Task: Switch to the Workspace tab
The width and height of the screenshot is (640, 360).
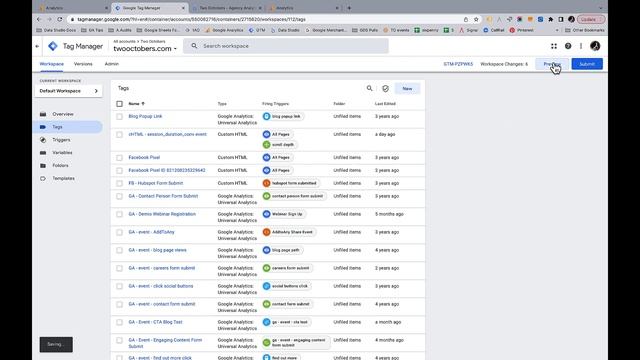Action: (x=51, y=64)
